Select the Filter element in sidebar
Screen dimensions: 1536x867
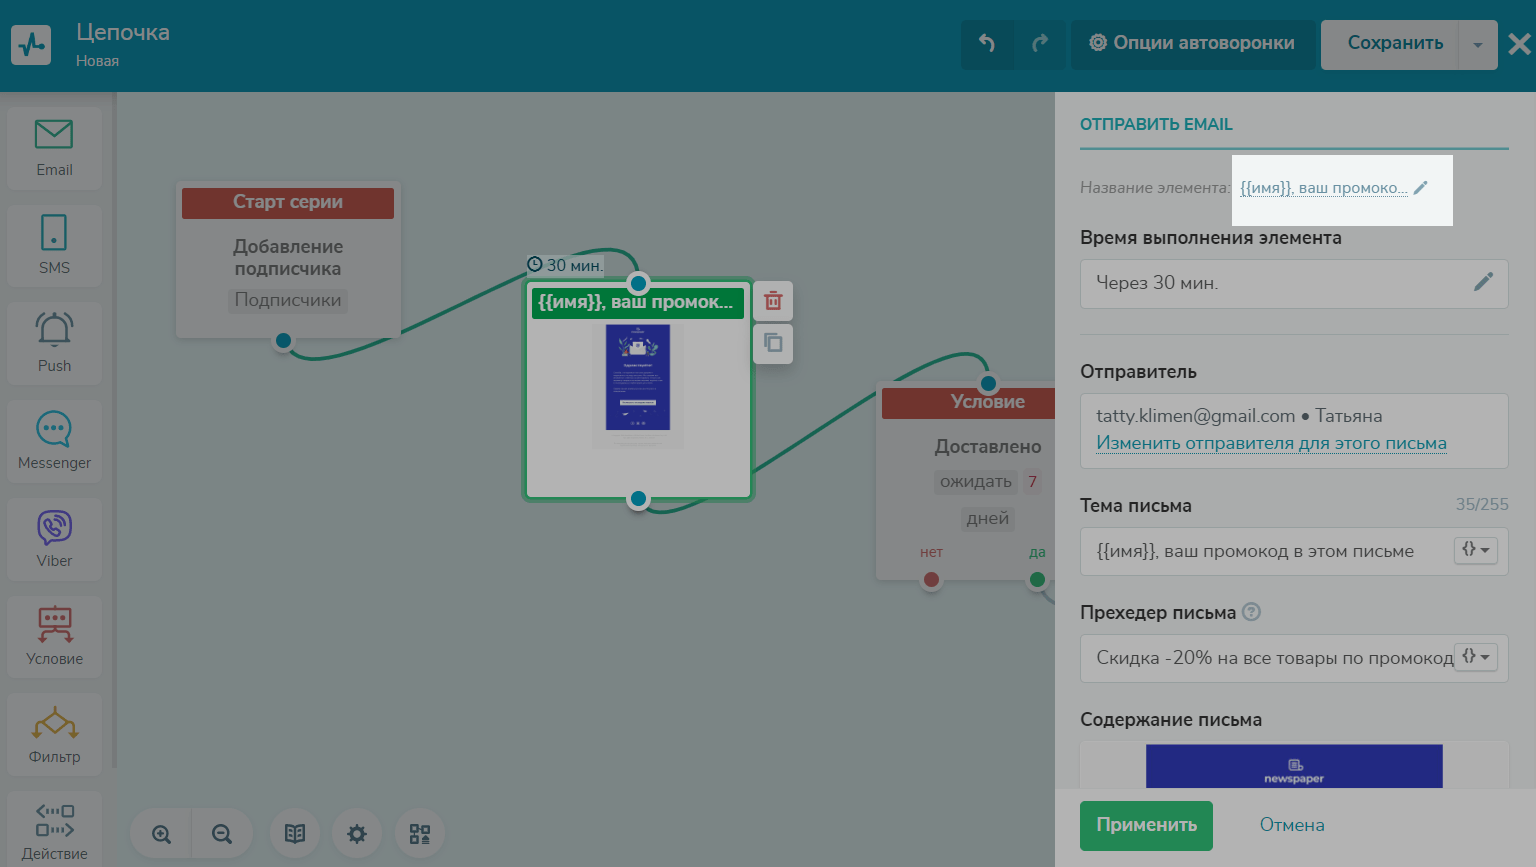pyautogui.click(x=54, y=734)
